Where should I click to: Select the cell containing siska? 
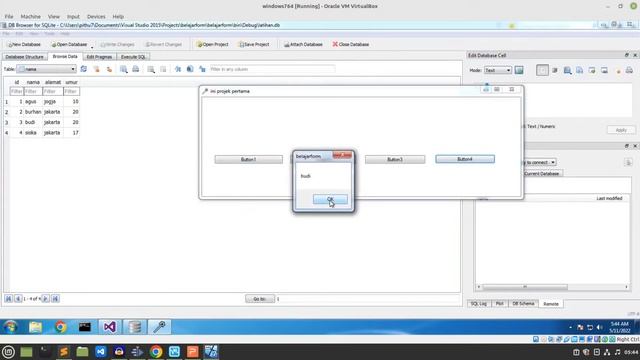(33, 133)
